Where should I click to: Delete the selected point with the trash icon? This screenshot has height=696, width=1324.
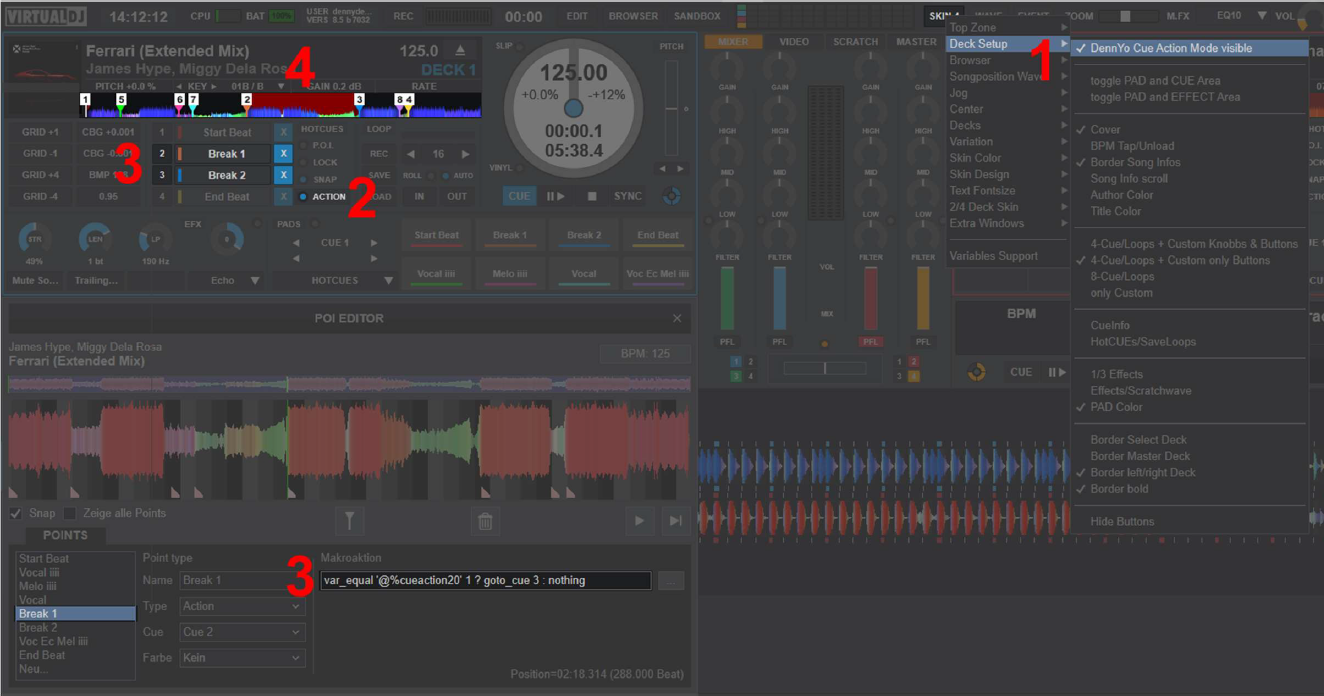pos(485,520)
